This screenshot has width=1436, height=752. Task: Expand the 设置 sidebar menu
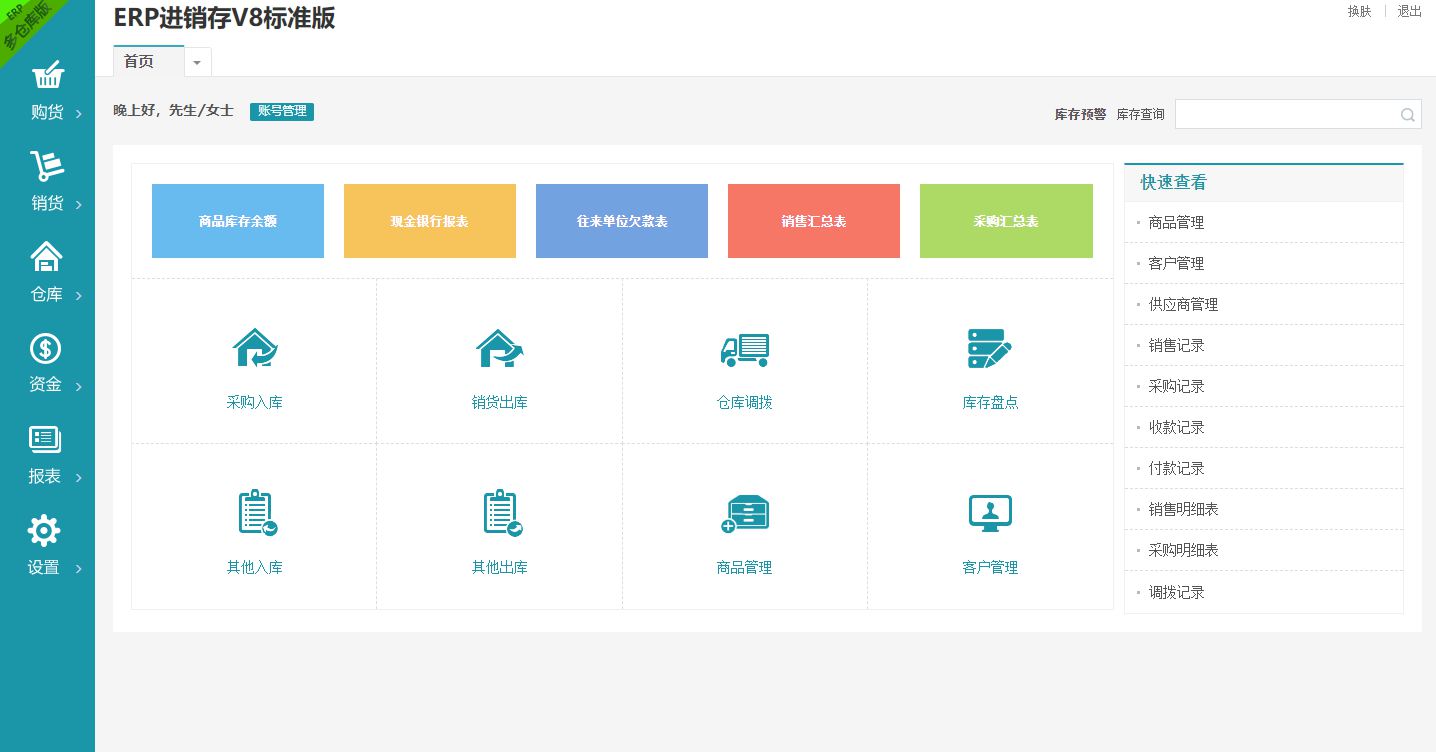point(47,546)
